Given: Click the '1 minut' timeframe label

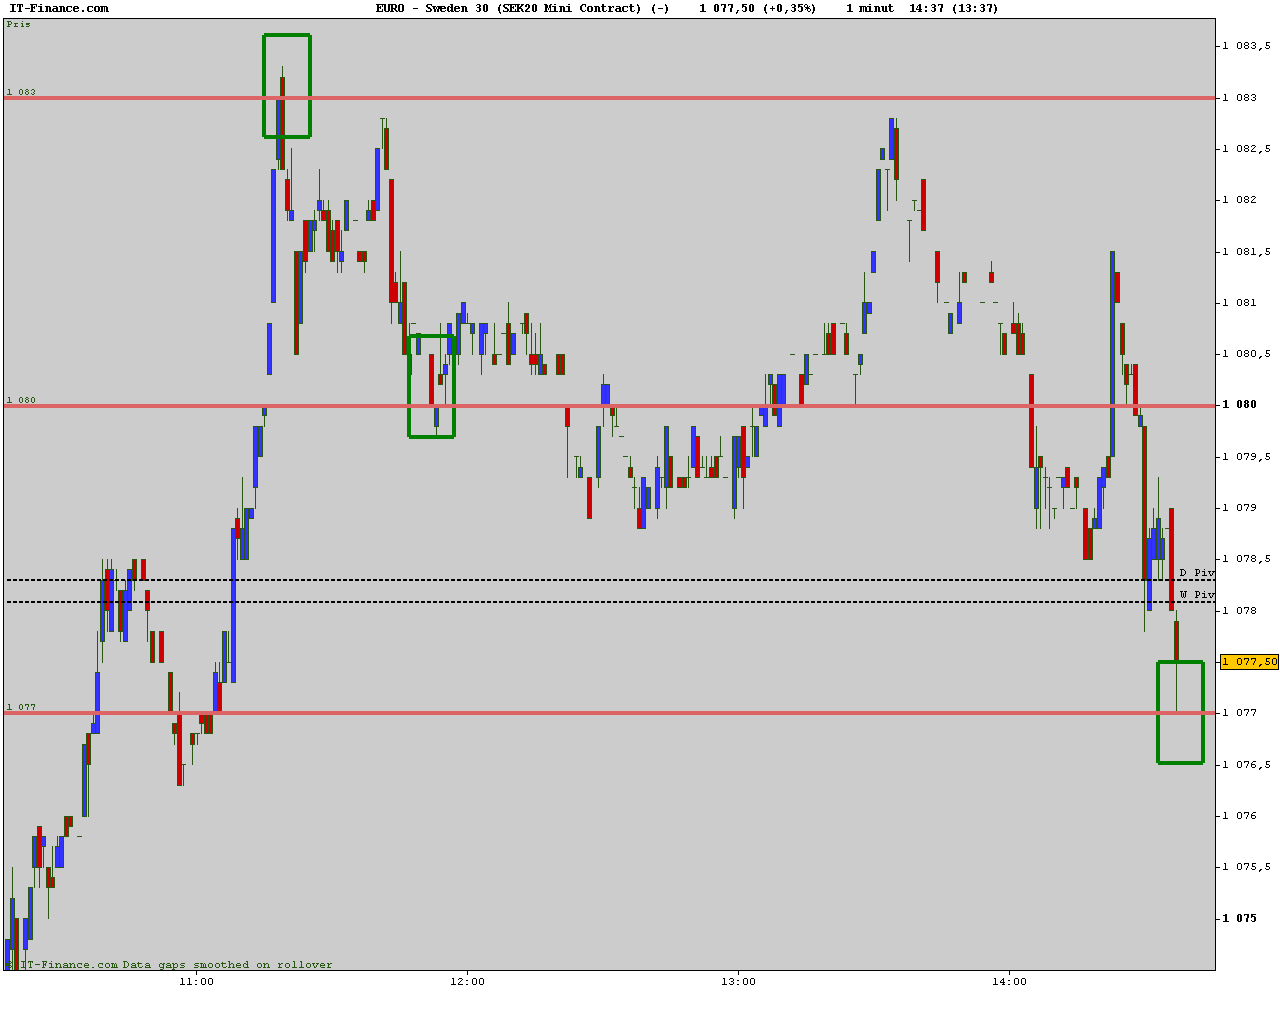Looking at the screenshot, I should coord(871,8).
